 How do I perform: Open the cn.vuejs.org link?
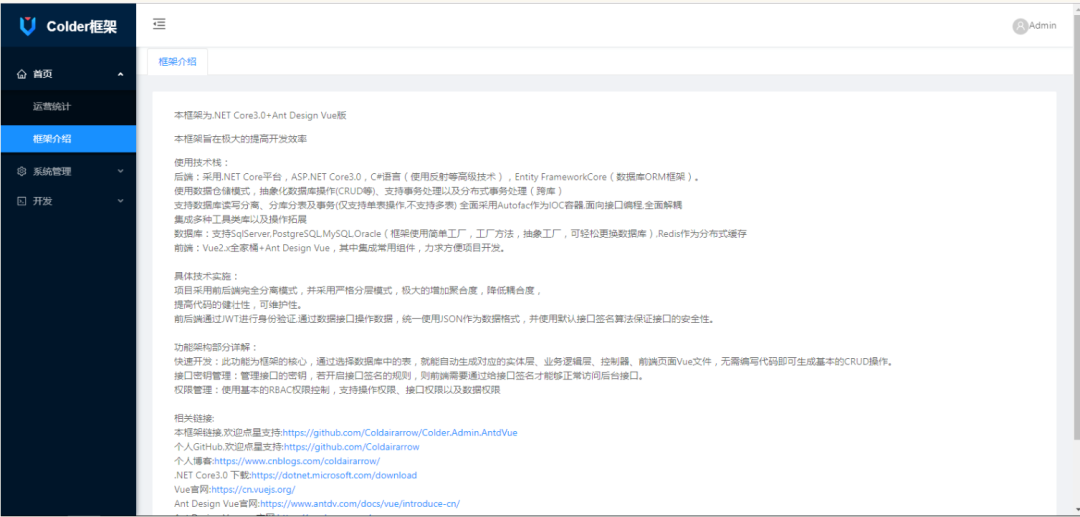[253, 489]
